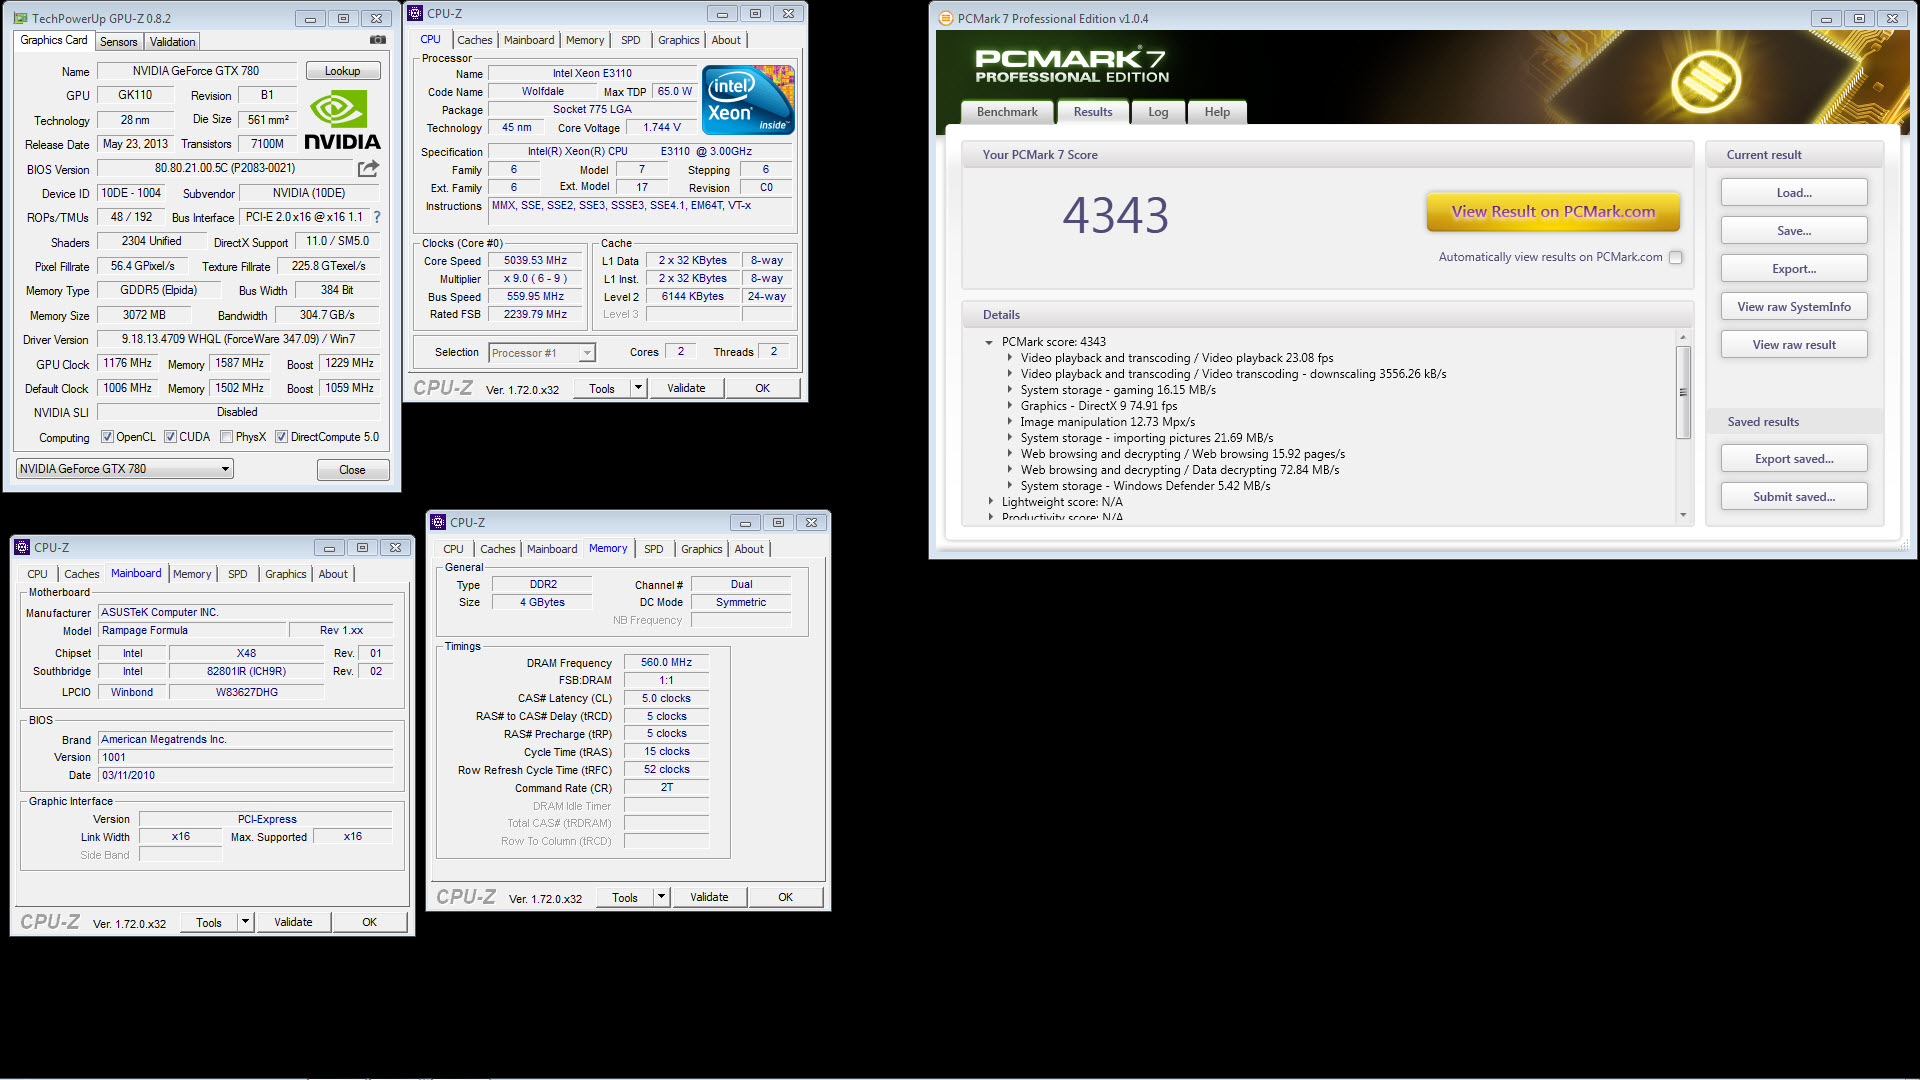This screenshot has width=1920, height=1080.
Task: Click the PCMark score number 4343
Action: point(1115,215)
